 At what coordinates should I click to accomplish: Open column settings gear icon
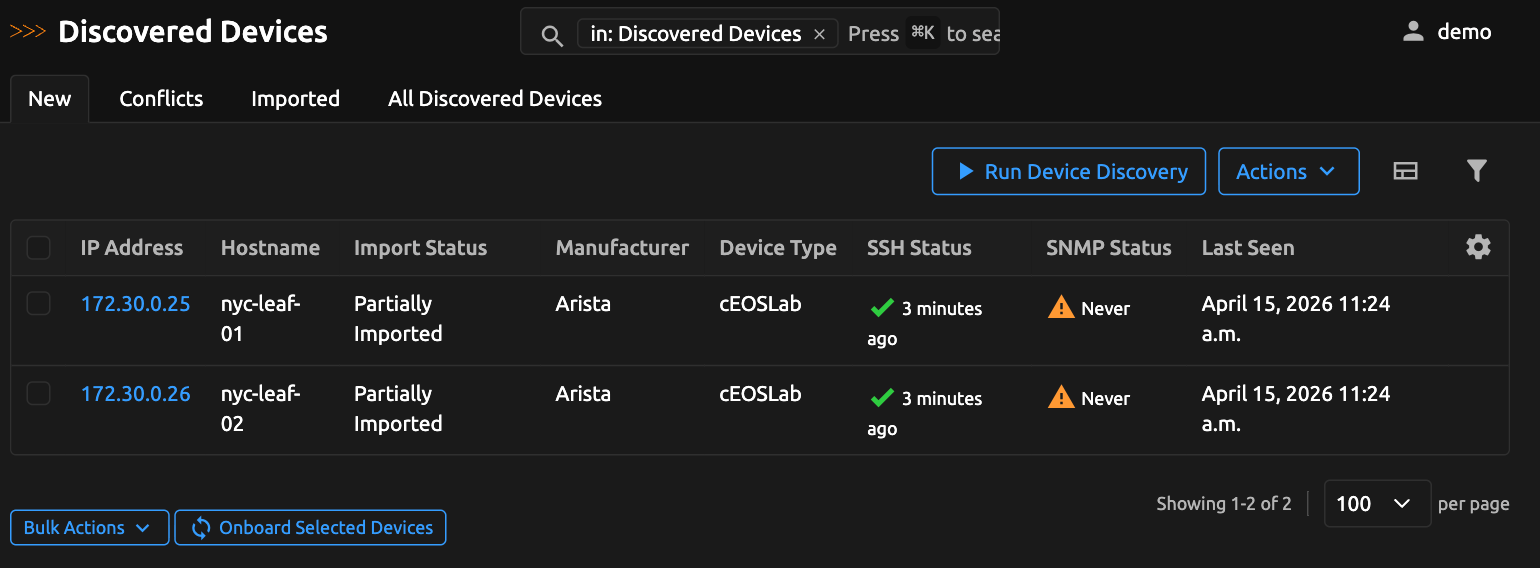pyautogui.click(x=1478, y=247)
